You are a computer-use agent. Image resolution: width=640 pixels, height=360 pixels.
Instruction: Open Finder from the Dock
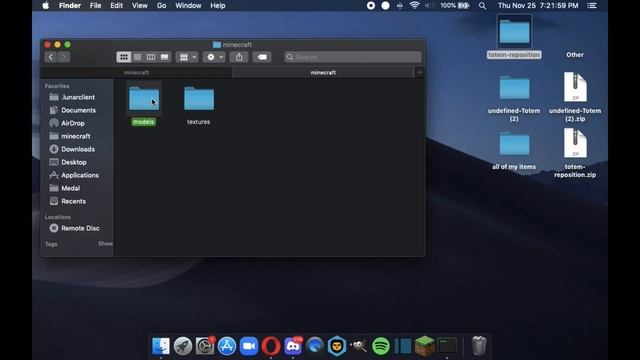pyautogui.click(x=161, y=346)
